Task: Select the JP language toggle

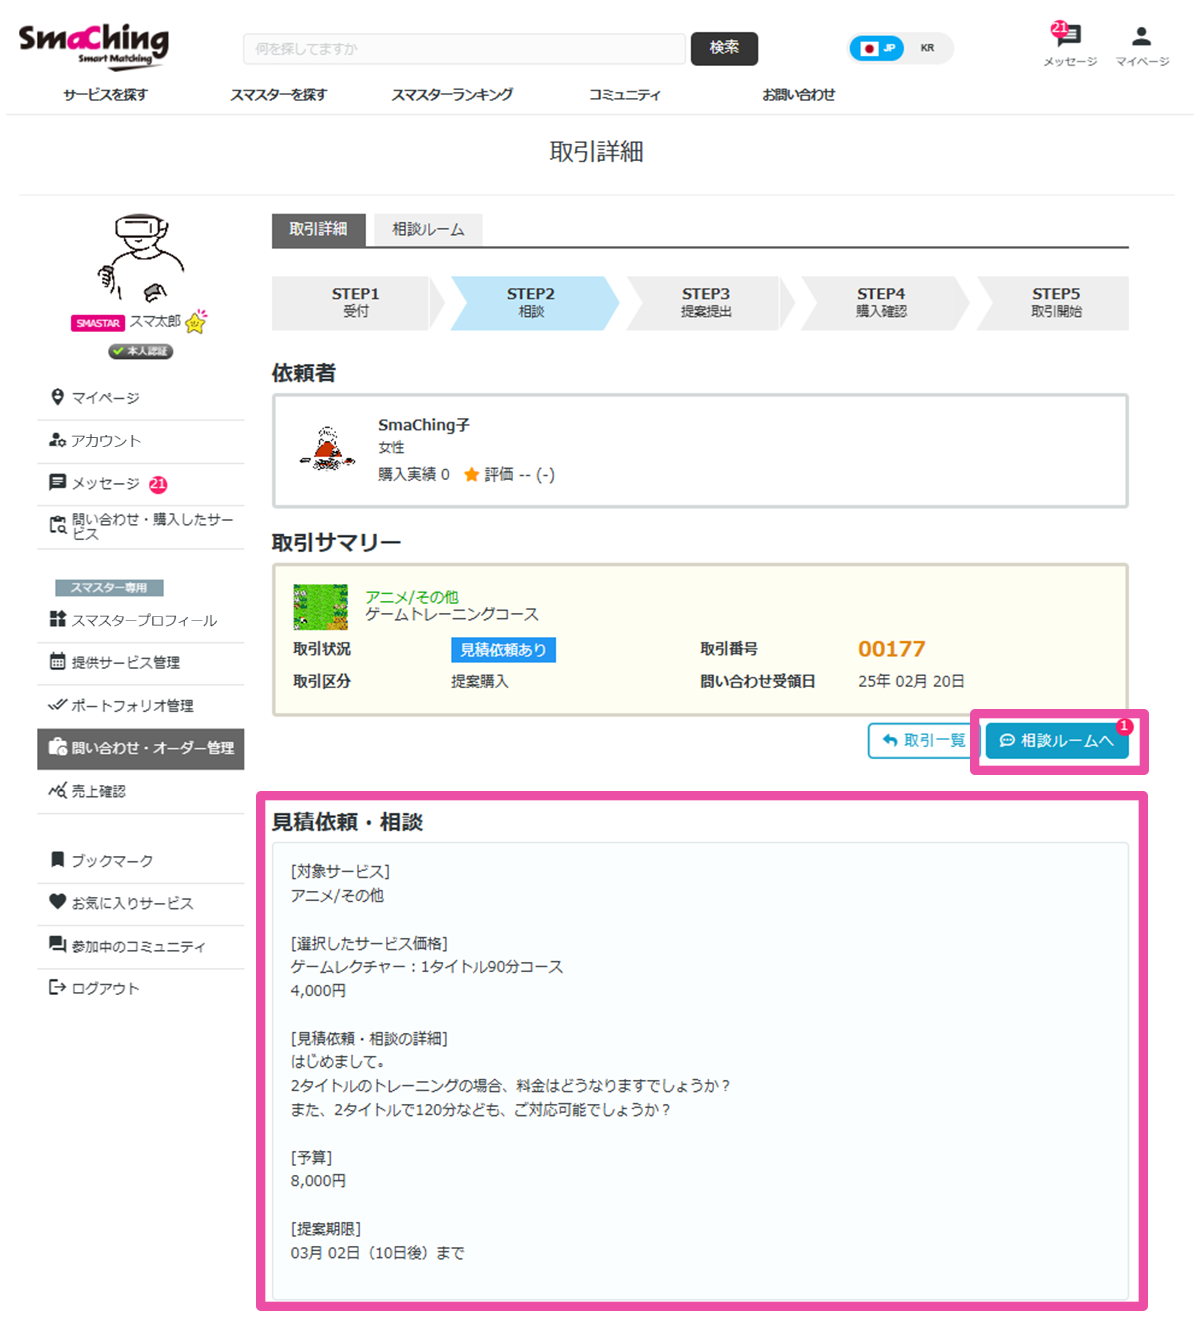Action: point(878,48)
